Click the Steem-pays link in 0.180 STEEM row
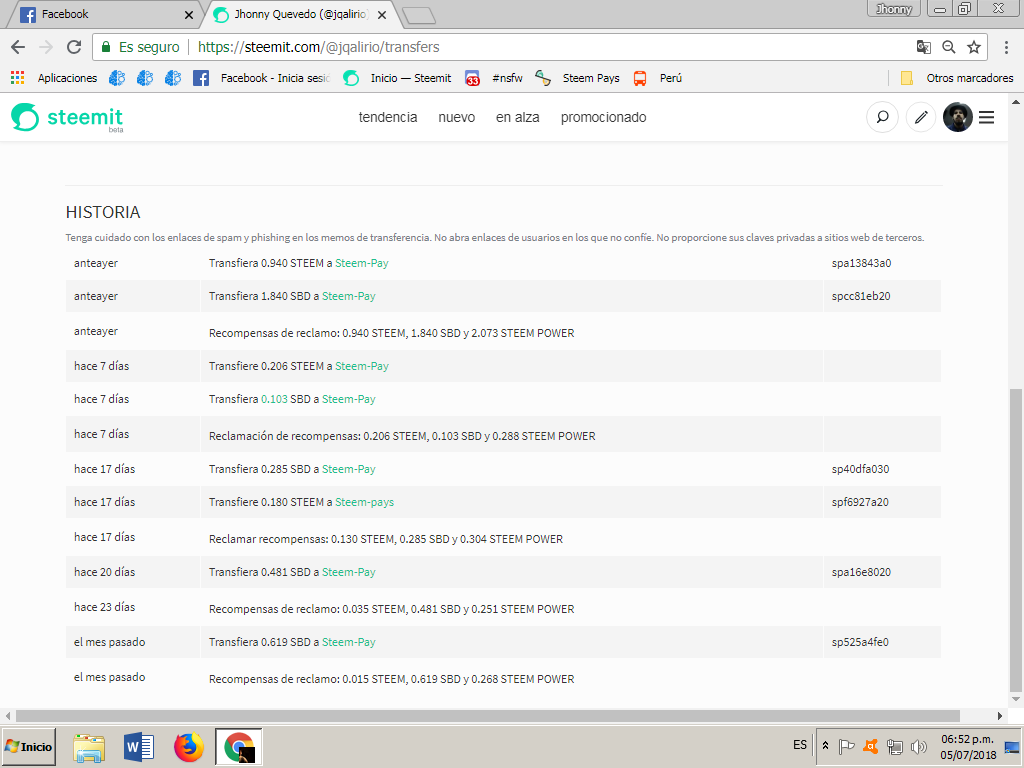The image size is (1024, 768). click(364, 502)
